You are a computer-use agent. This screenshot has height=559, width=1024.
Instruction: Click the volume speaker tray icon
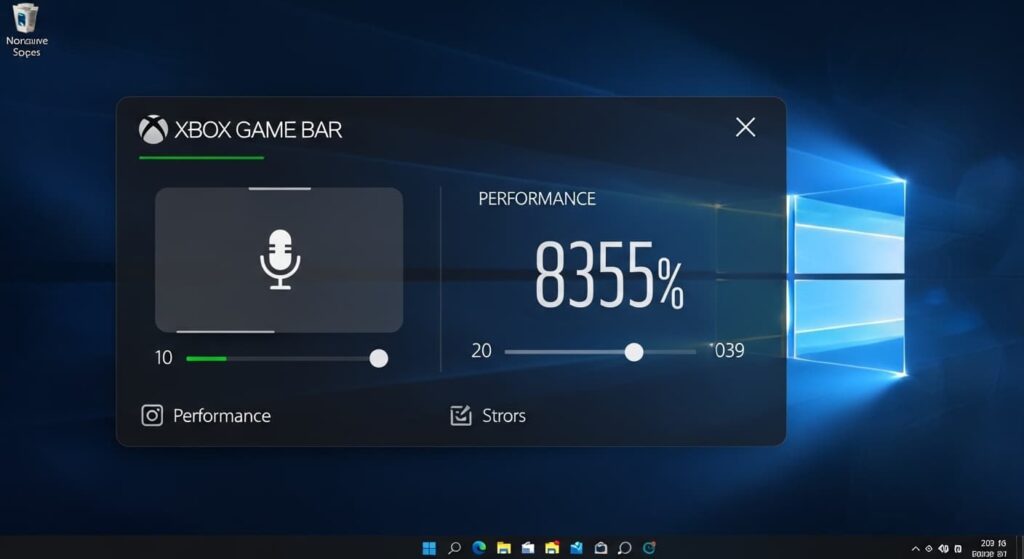pyautogui.click(x=944, y=549)
